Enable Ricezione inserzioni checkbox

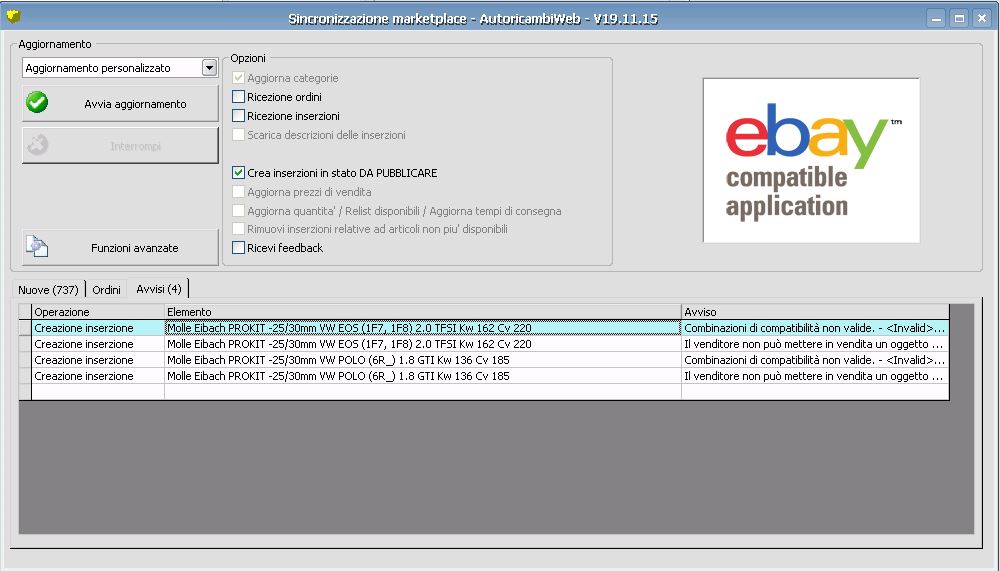[x=239, y=116]
